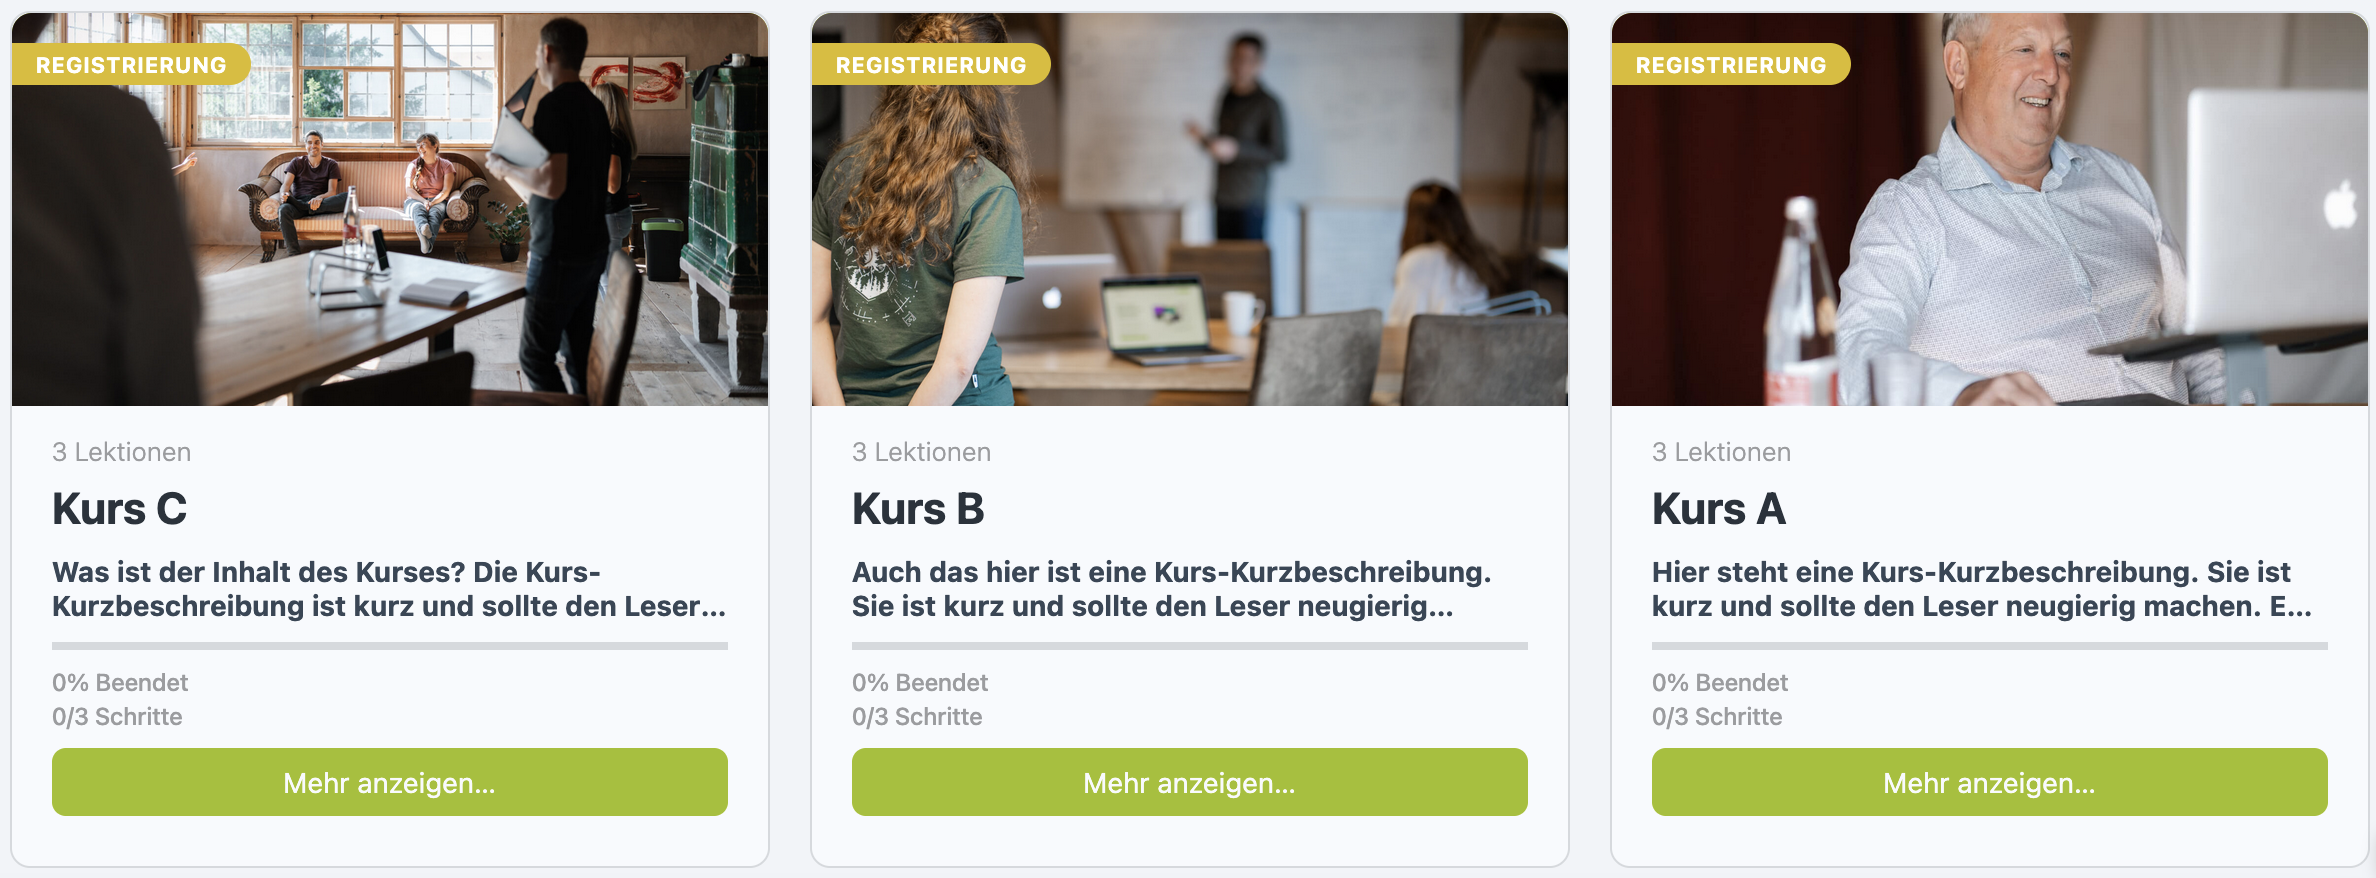The image size is (2376, 878).
Task: Open the Kurs B title link
Action: (x=918, y=509)
